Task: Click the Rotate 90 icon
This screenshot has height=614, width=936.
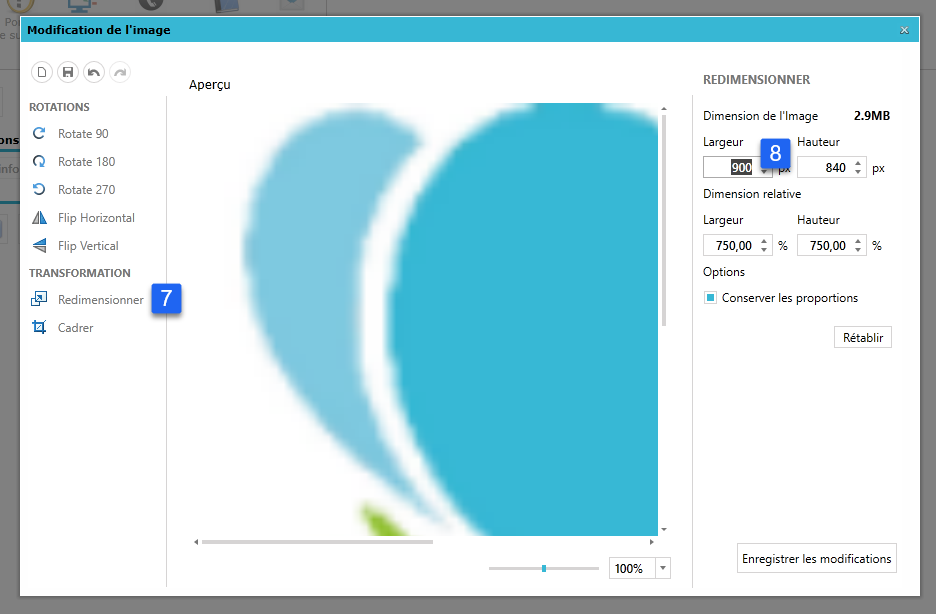Action: click(x=39, y=134)
